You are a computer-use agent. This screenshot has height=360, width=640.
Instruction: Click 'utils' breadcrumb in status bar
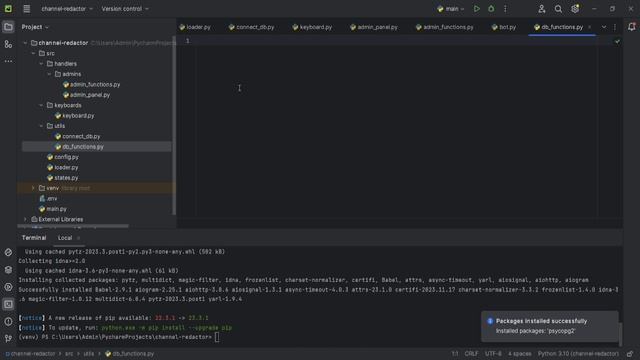[x=89, y=354]
